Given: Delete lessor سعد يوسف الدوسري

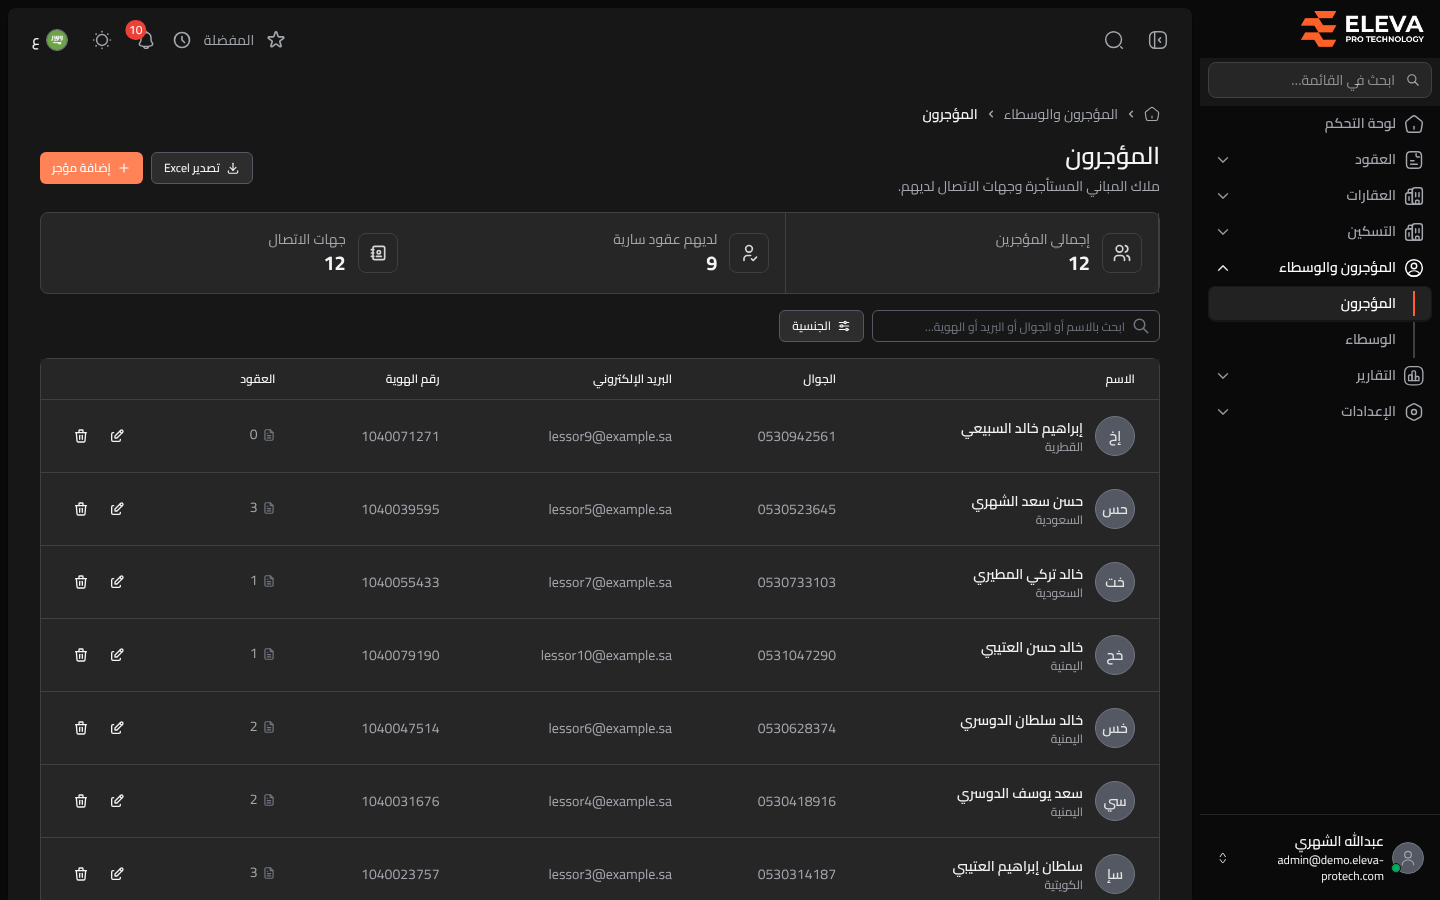Looking at the screenshot, I should tap(81, 801).
